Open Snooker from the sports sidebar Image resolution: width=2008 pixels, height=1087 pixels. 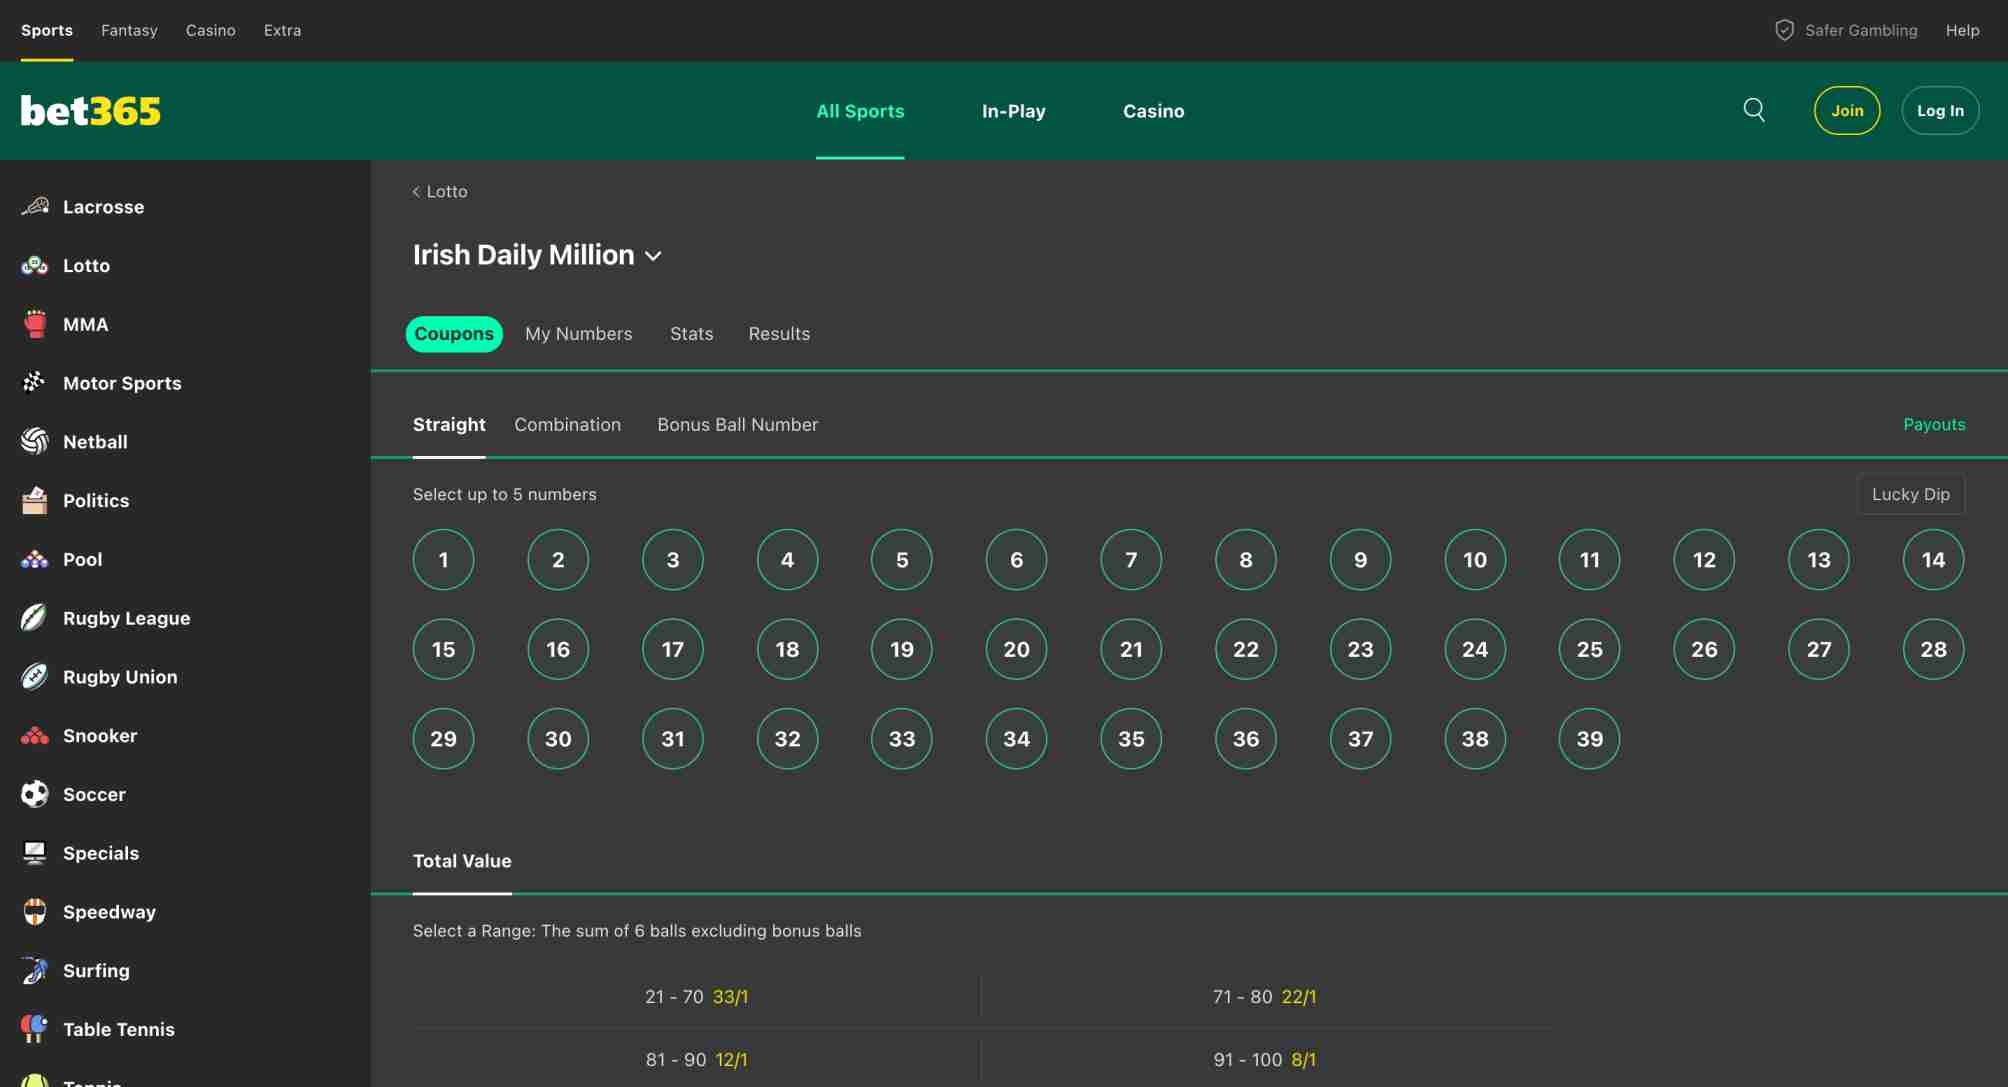point(100,735)
